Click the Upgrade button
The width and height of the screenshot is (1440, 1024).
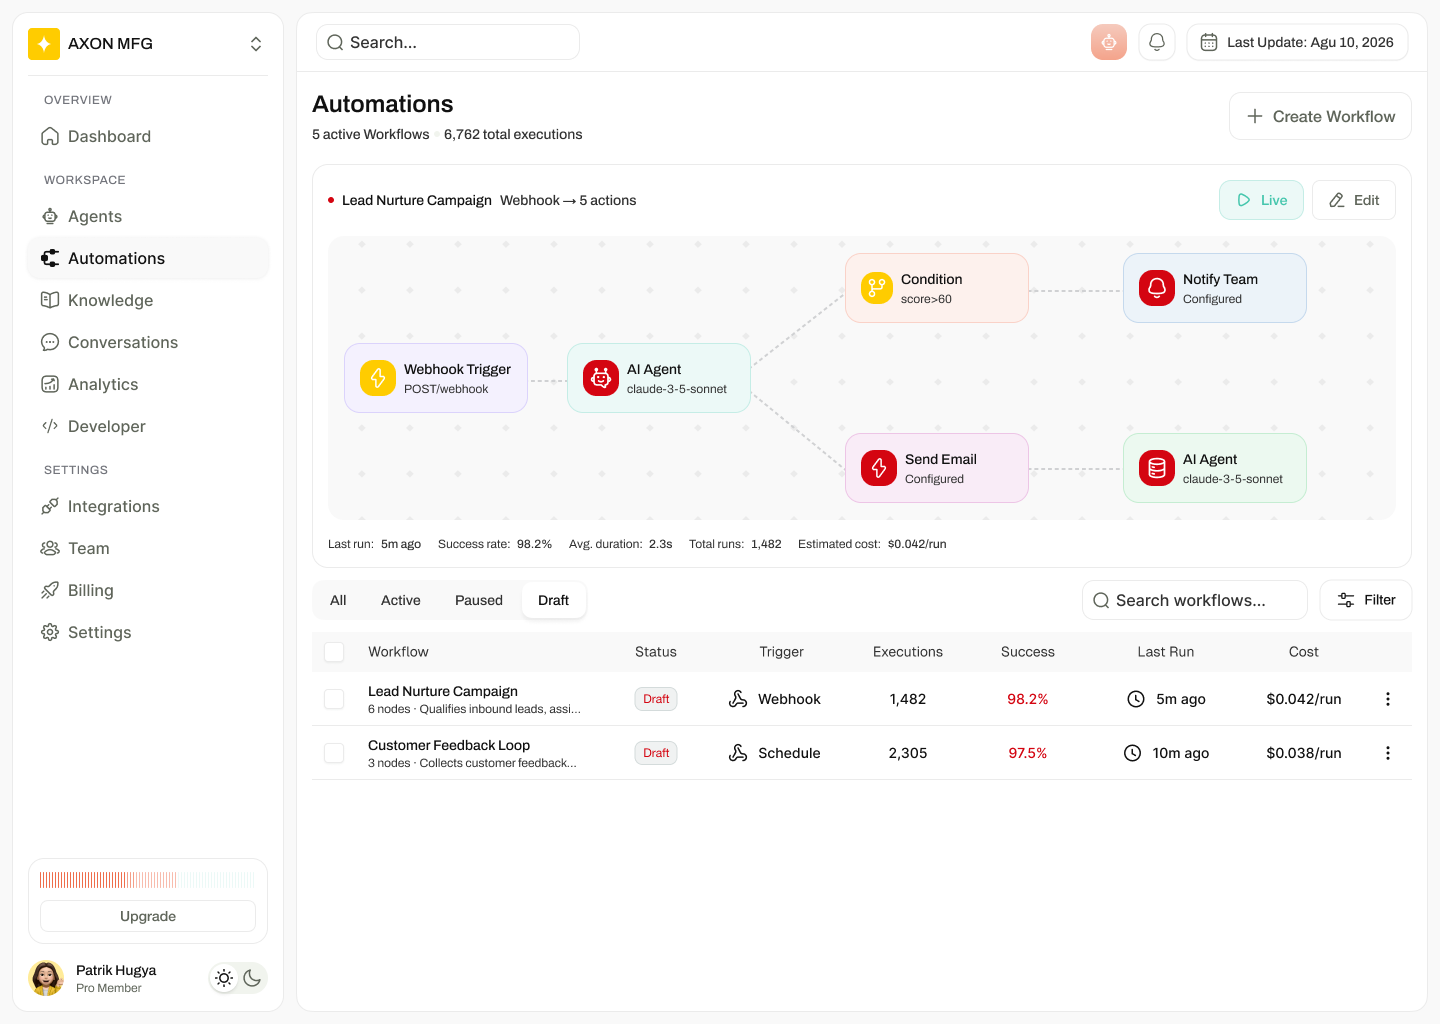[x=148, y=916]
